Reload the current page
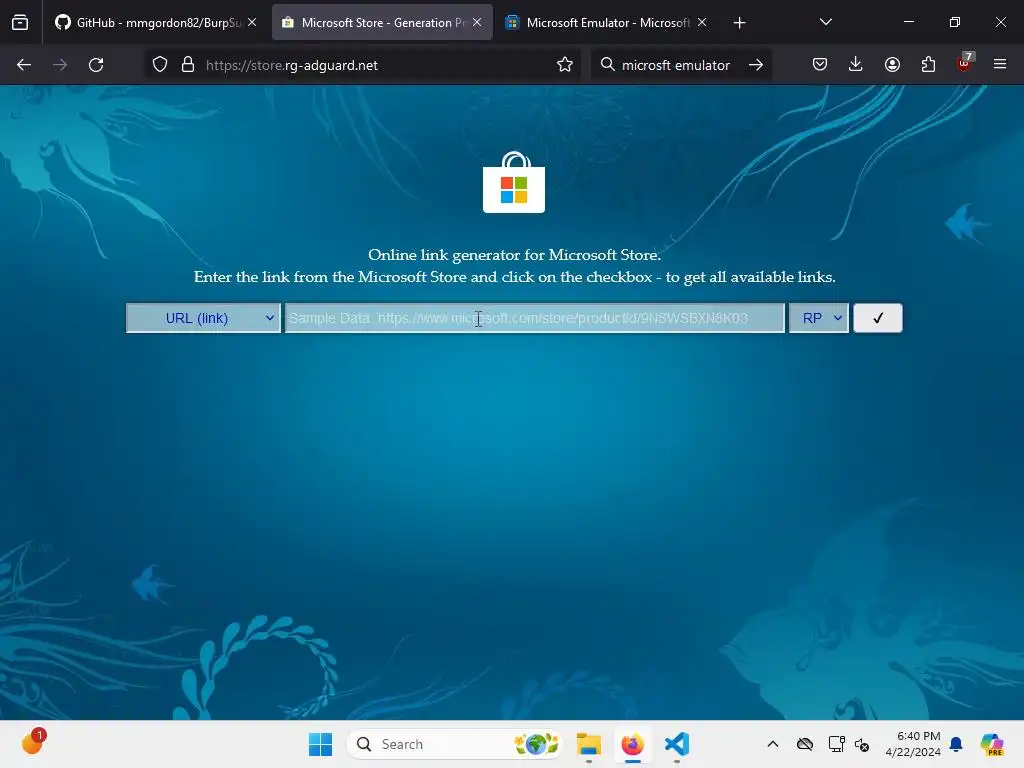 coord(96,65)
